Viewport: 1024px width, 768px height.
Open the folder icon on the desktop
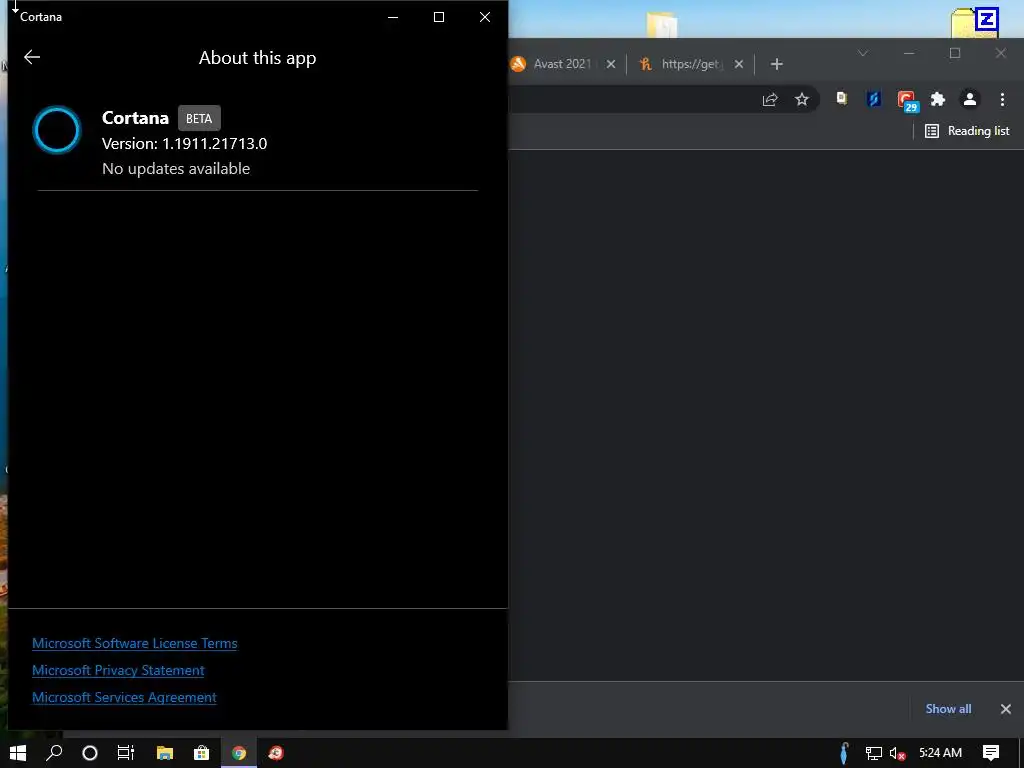pyautogui.click(x=662, y=25)
